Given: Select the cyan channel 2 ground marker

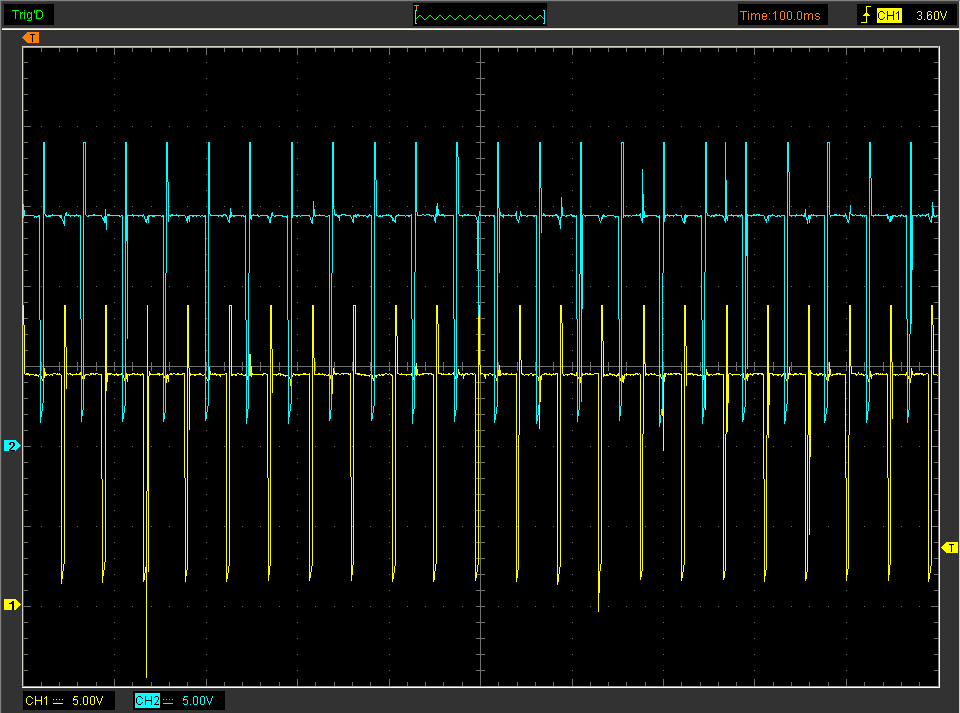Looking at the screenshot, I should 12,445.
